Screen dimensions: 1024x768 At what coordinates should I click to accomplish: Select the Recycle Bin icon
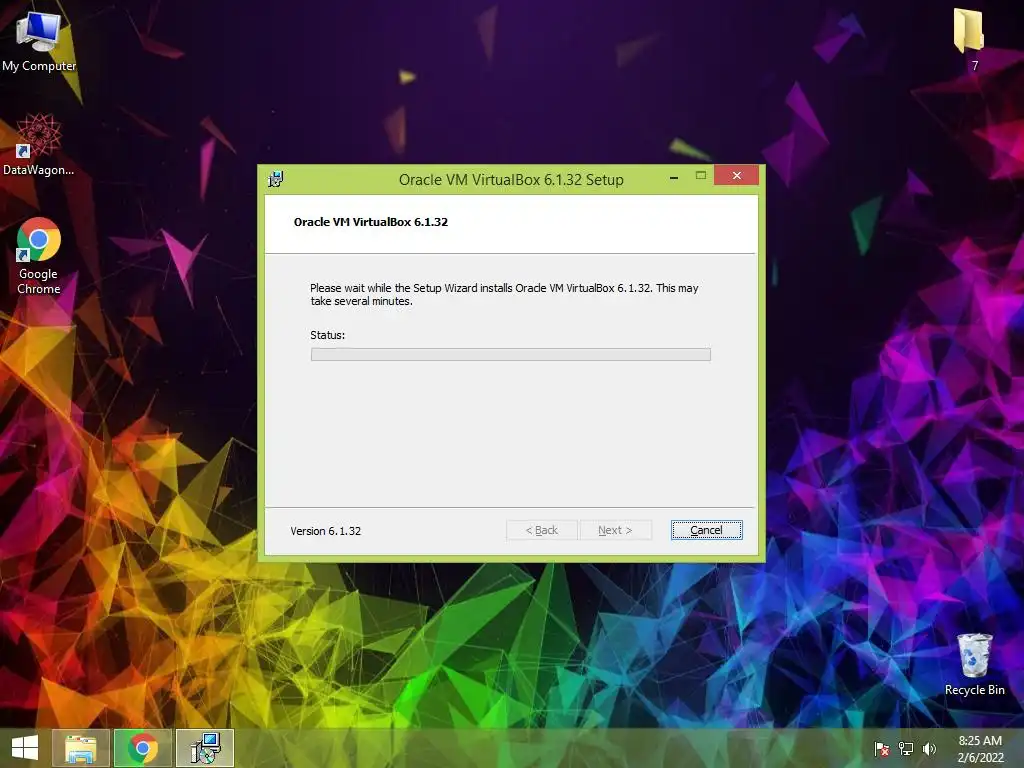pyautogui.click(x=974, y=664)
